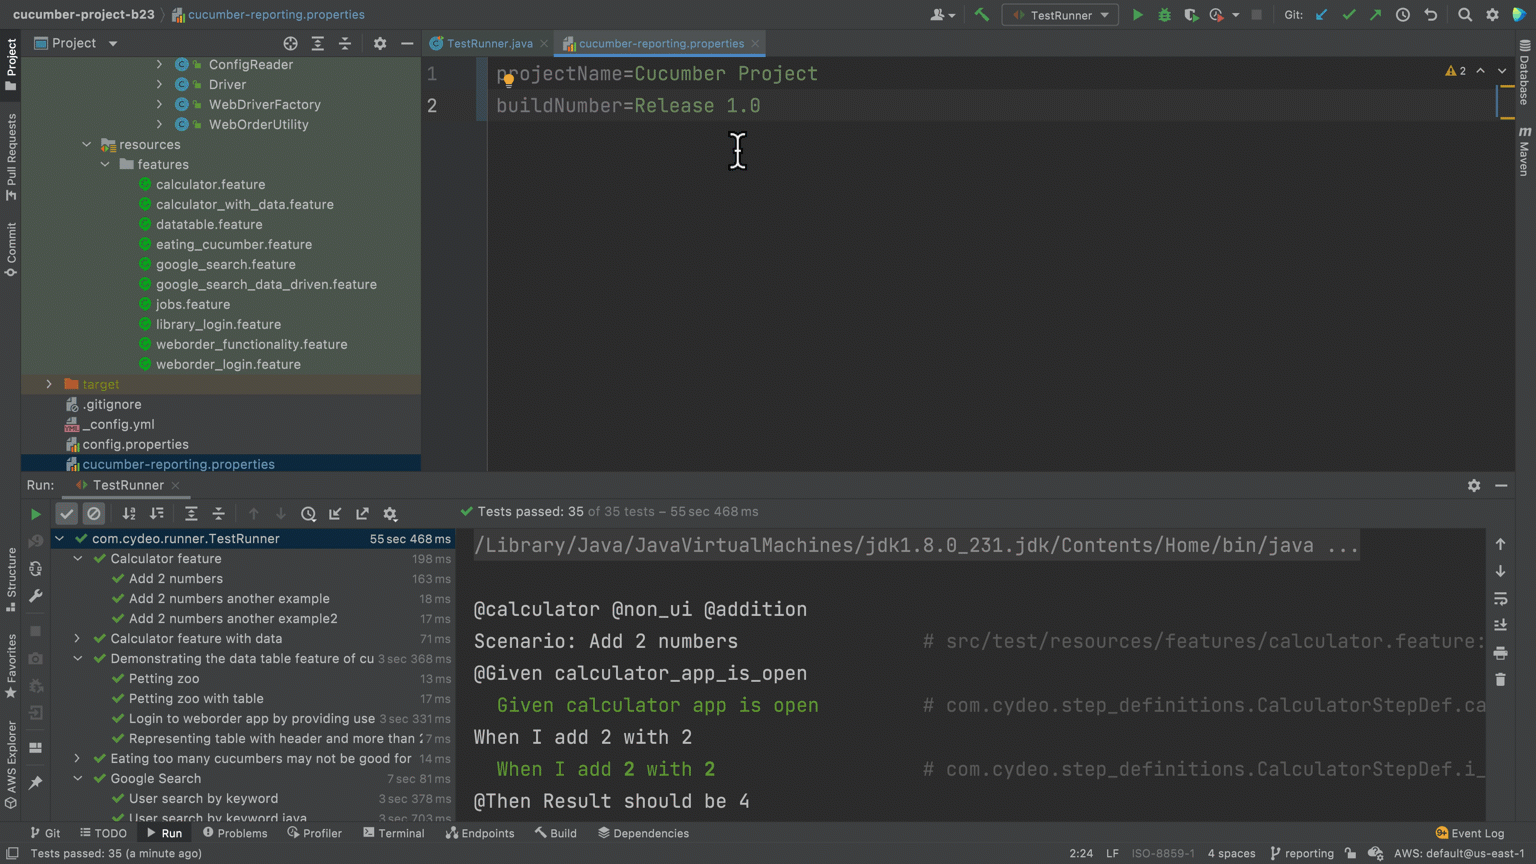Collapse Google Search test node
The image size is (1536, 864).
point(77,778)
